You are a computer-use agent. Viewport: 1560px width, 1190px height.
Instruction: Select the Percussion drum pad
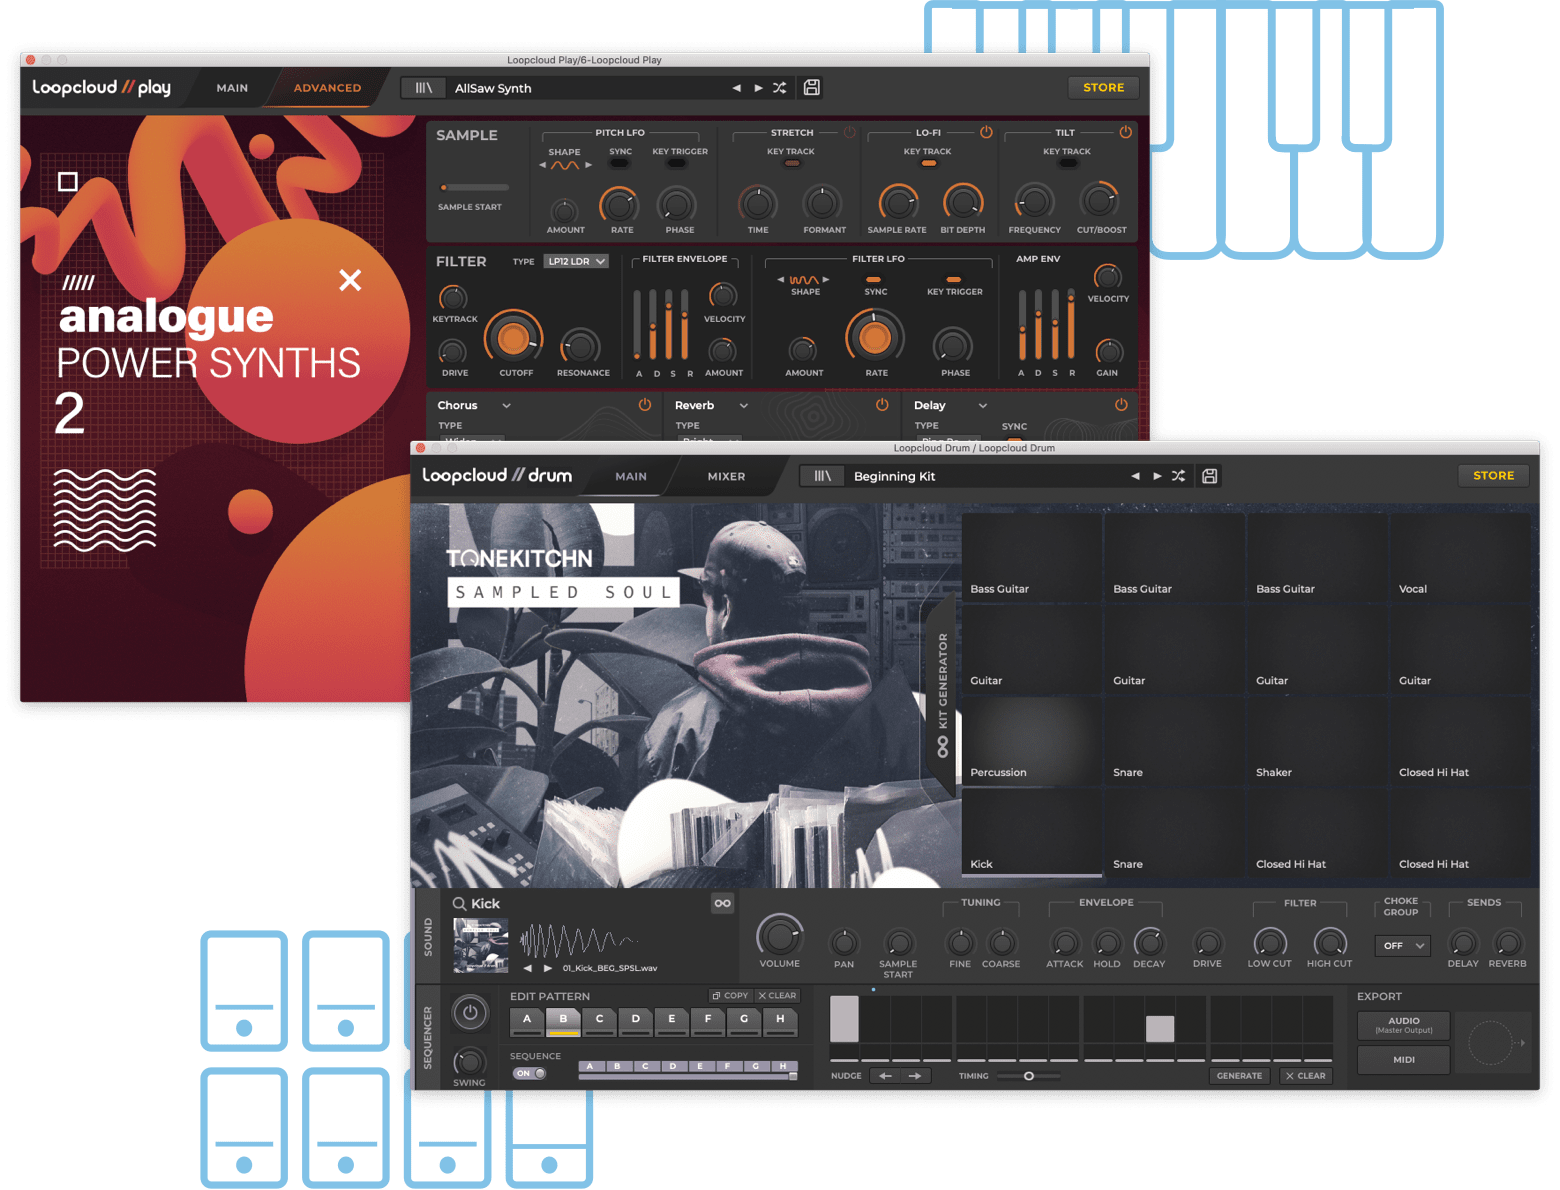(1031, 742)
